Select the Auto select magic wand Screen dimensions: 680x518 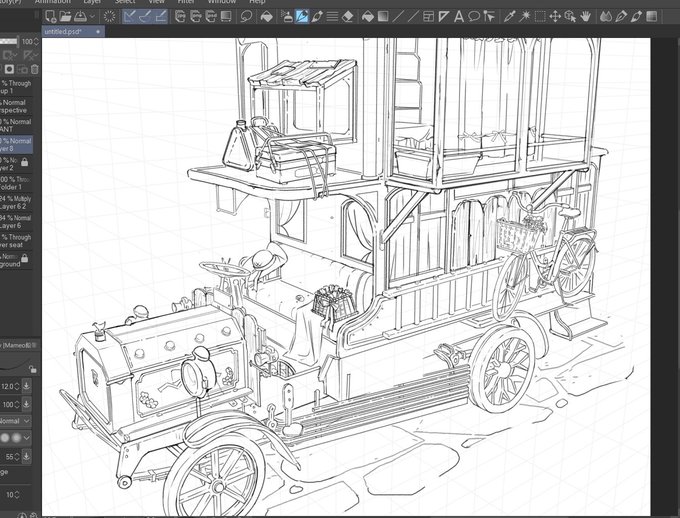525,16
